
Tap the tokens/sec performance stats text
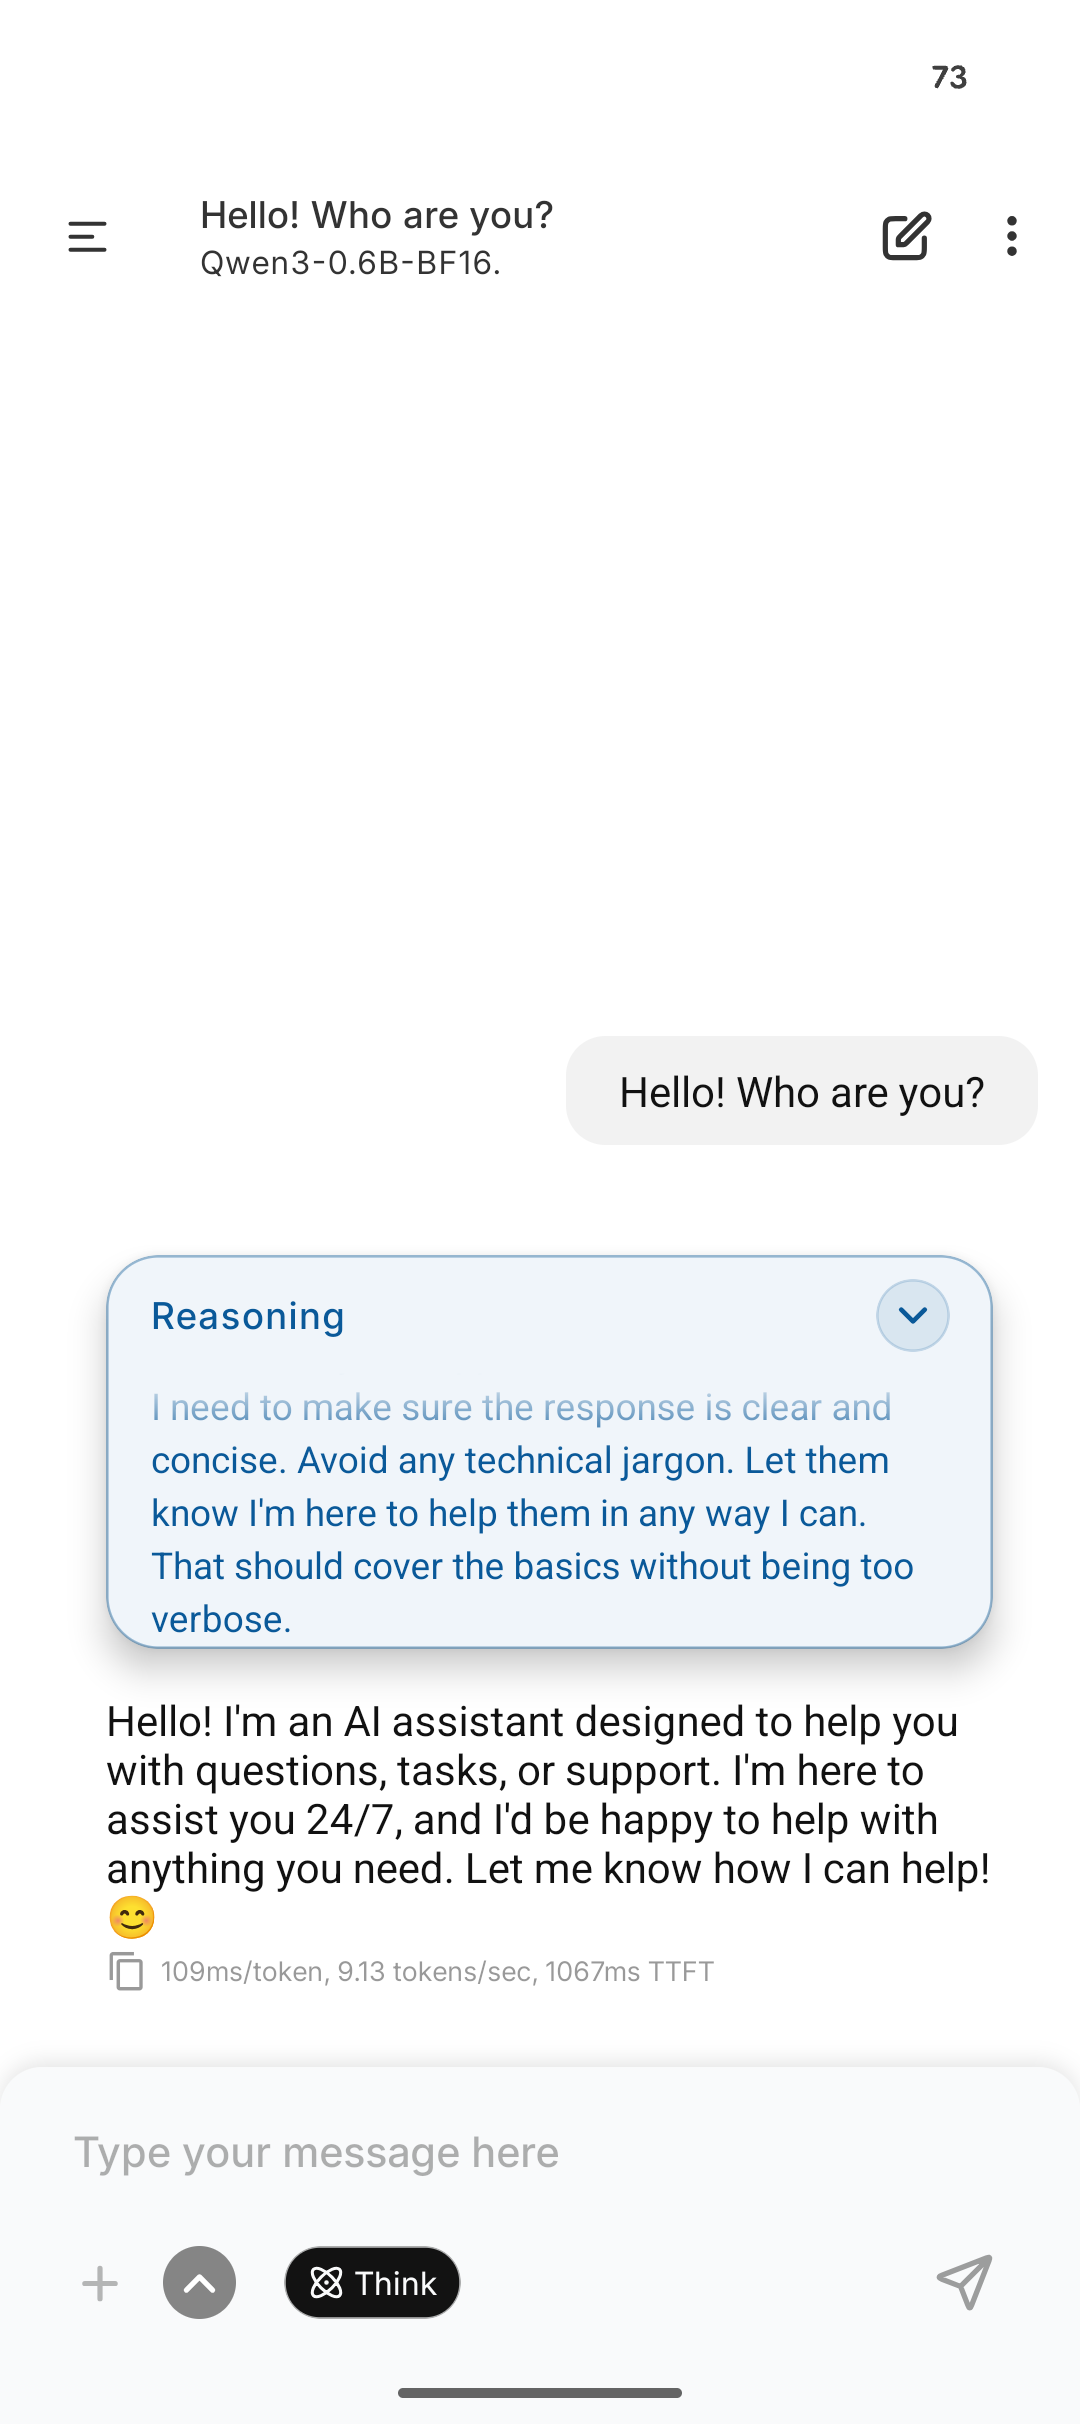pyautogui.click(x=437, y=1971)
